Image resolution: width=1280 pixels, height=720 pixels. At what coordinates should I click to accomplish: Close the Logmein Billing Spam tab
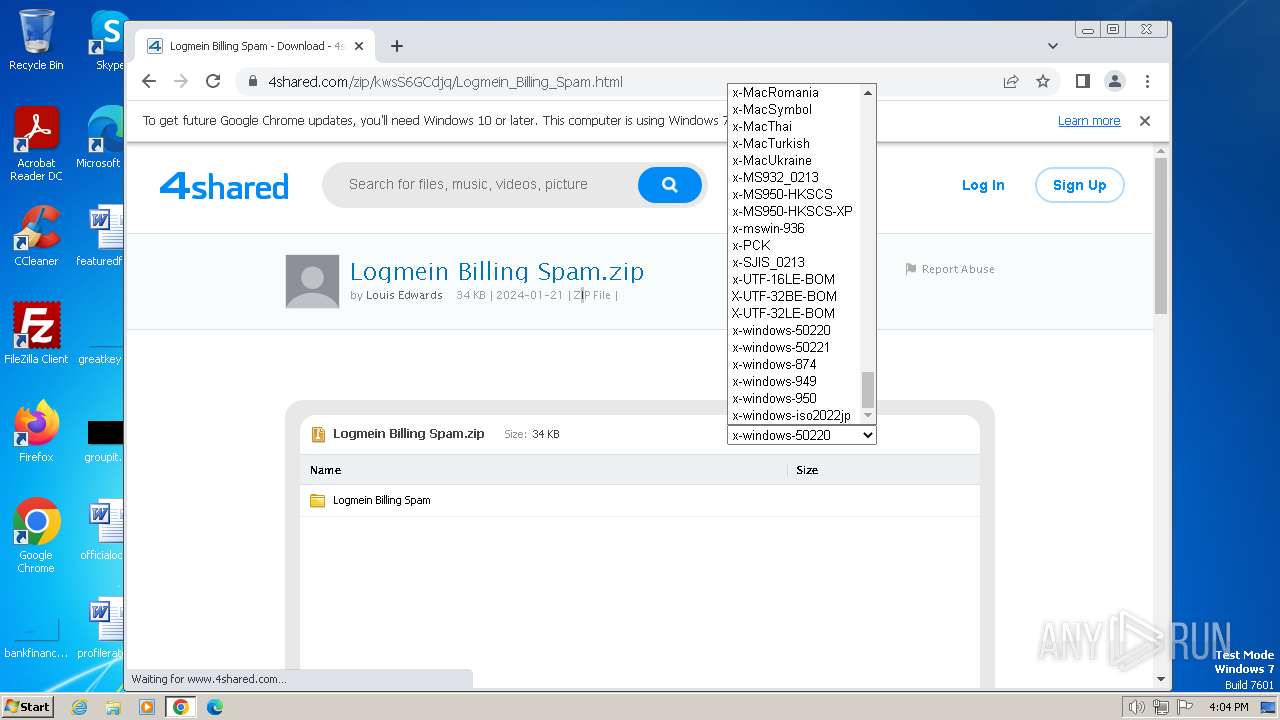(360, 46)
